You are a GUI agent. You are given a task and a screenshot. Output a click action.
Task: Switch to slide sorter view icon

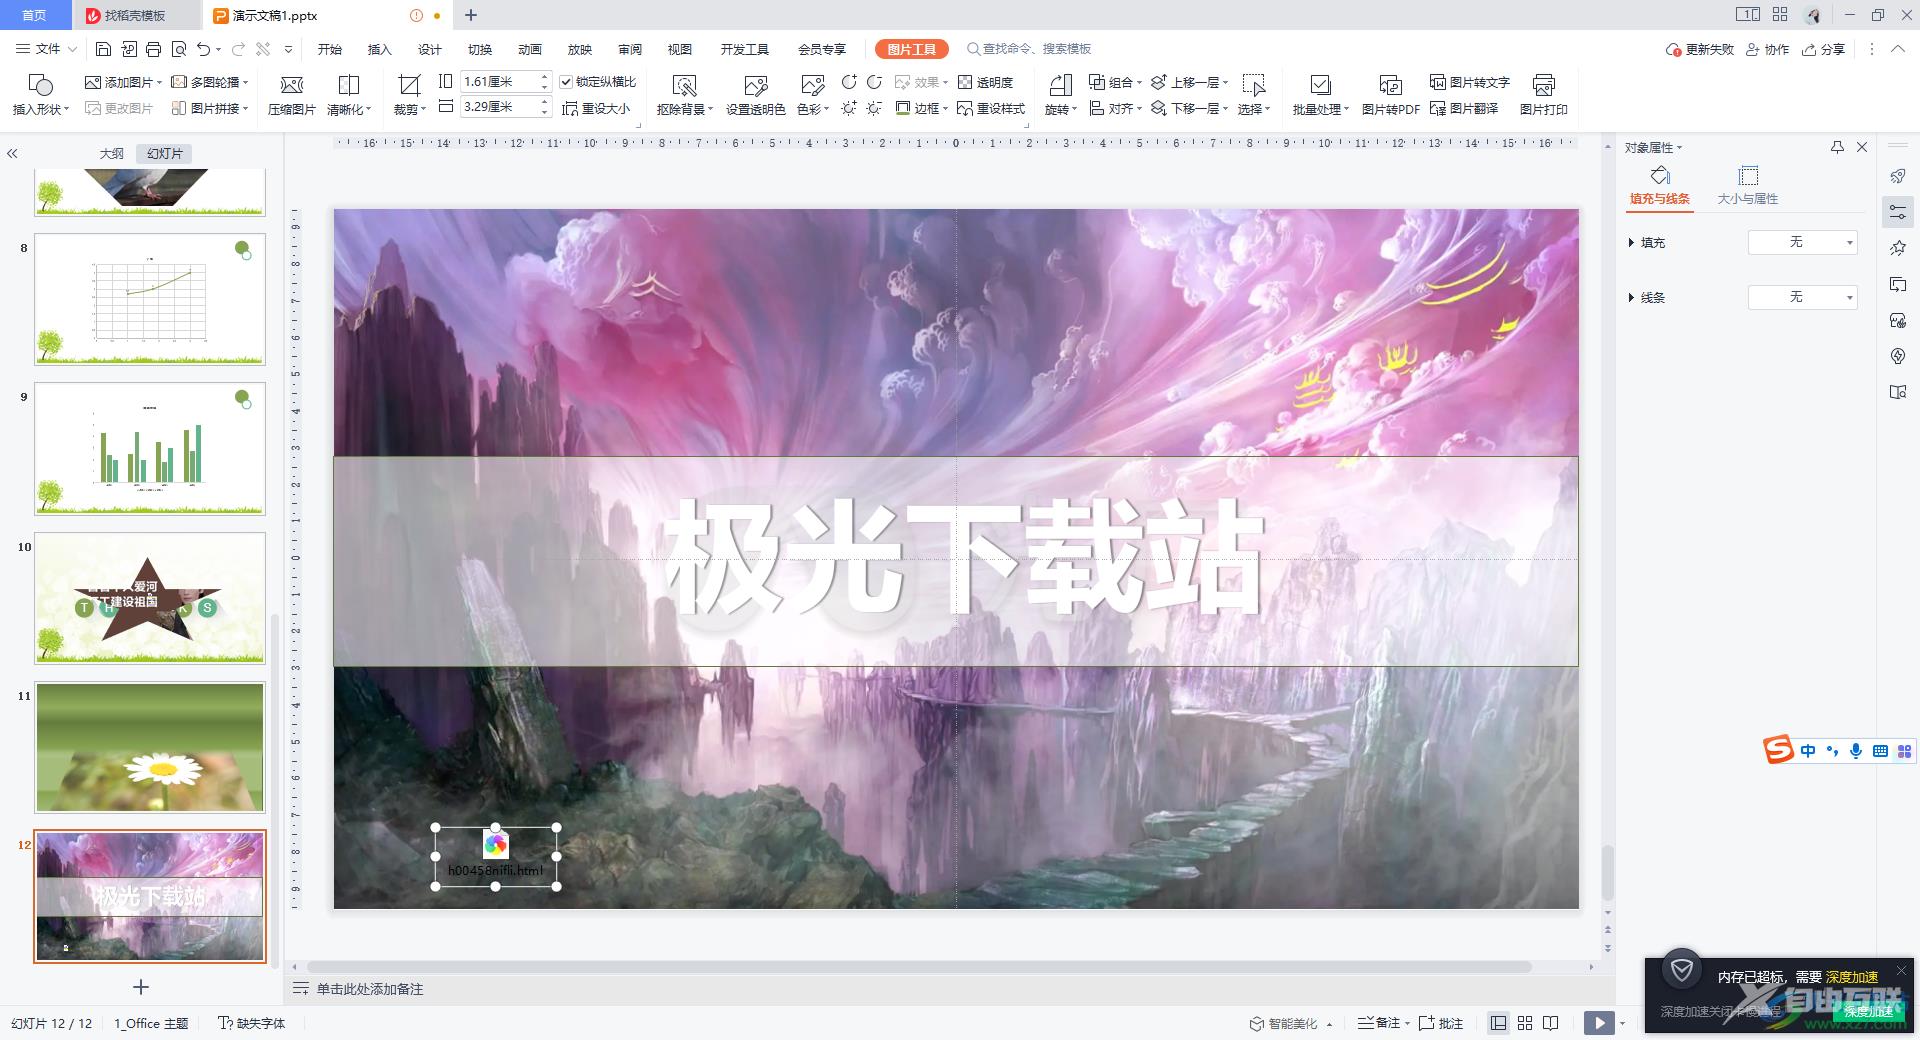(x=1525, y=1023)
